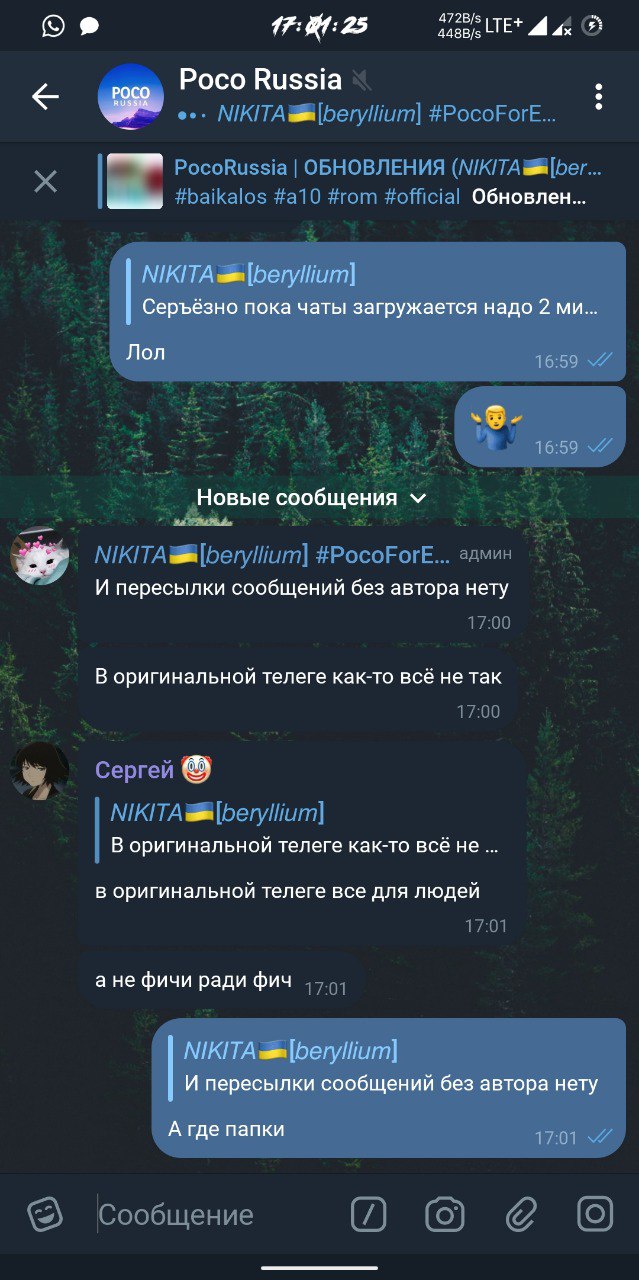
Task: Open the three-dot chat options menu
Action: (598, 97)
